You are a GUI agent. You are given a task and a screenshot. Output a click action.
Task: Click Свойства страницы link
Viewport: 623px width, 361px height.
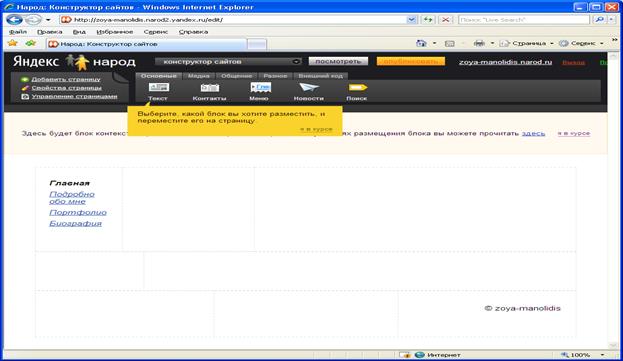pyautogui.click(x=67, y=88)
